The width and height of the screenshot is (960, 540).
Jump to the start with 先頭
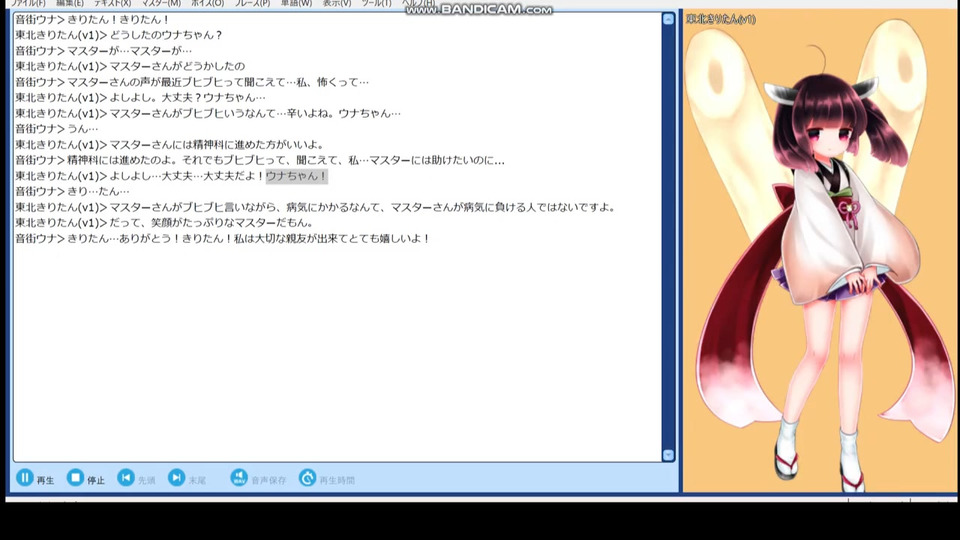(x=136, y=478)
